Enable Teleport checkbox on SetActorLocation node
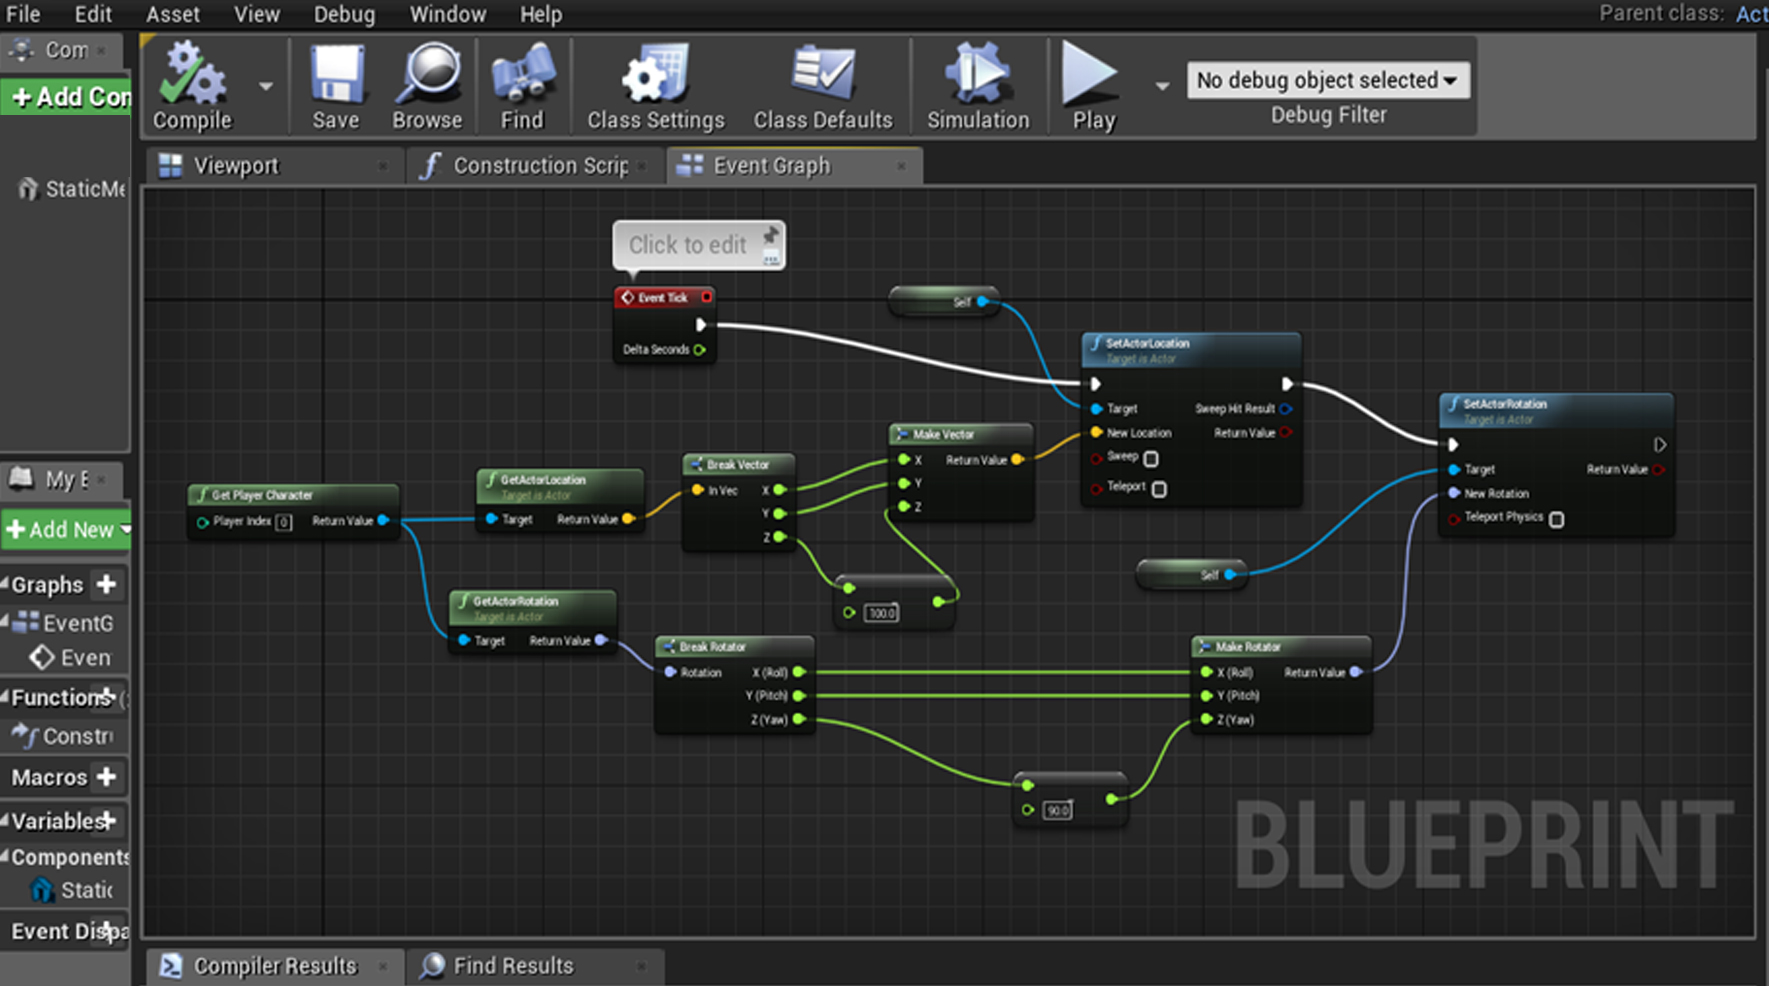Viewport: 1769px width, 986px height. click(1159, 489)
